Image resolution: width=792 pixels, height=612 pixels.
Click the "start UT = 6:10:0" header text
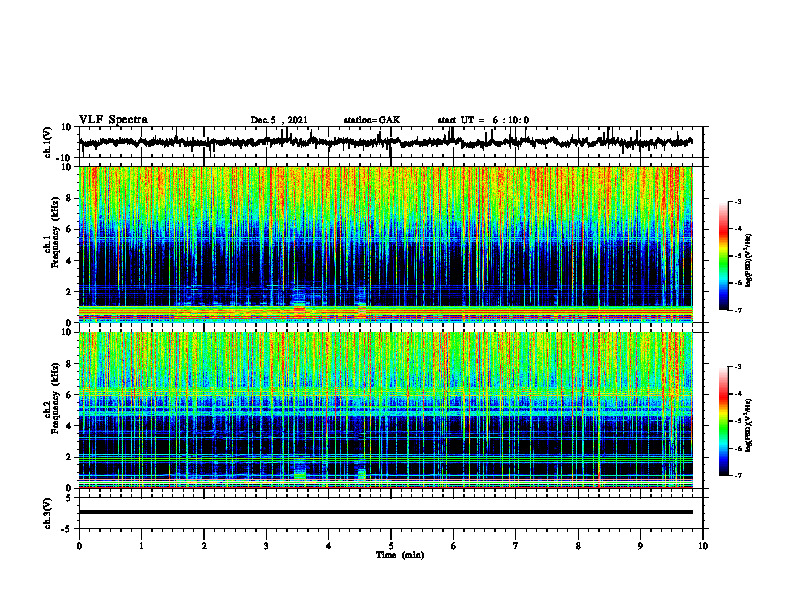pos(483,120)
